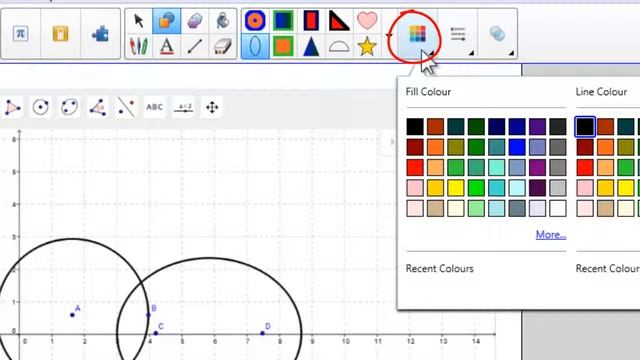Open the add-ons puzzle piece icon
640x360 pixels.
(100, 34)
